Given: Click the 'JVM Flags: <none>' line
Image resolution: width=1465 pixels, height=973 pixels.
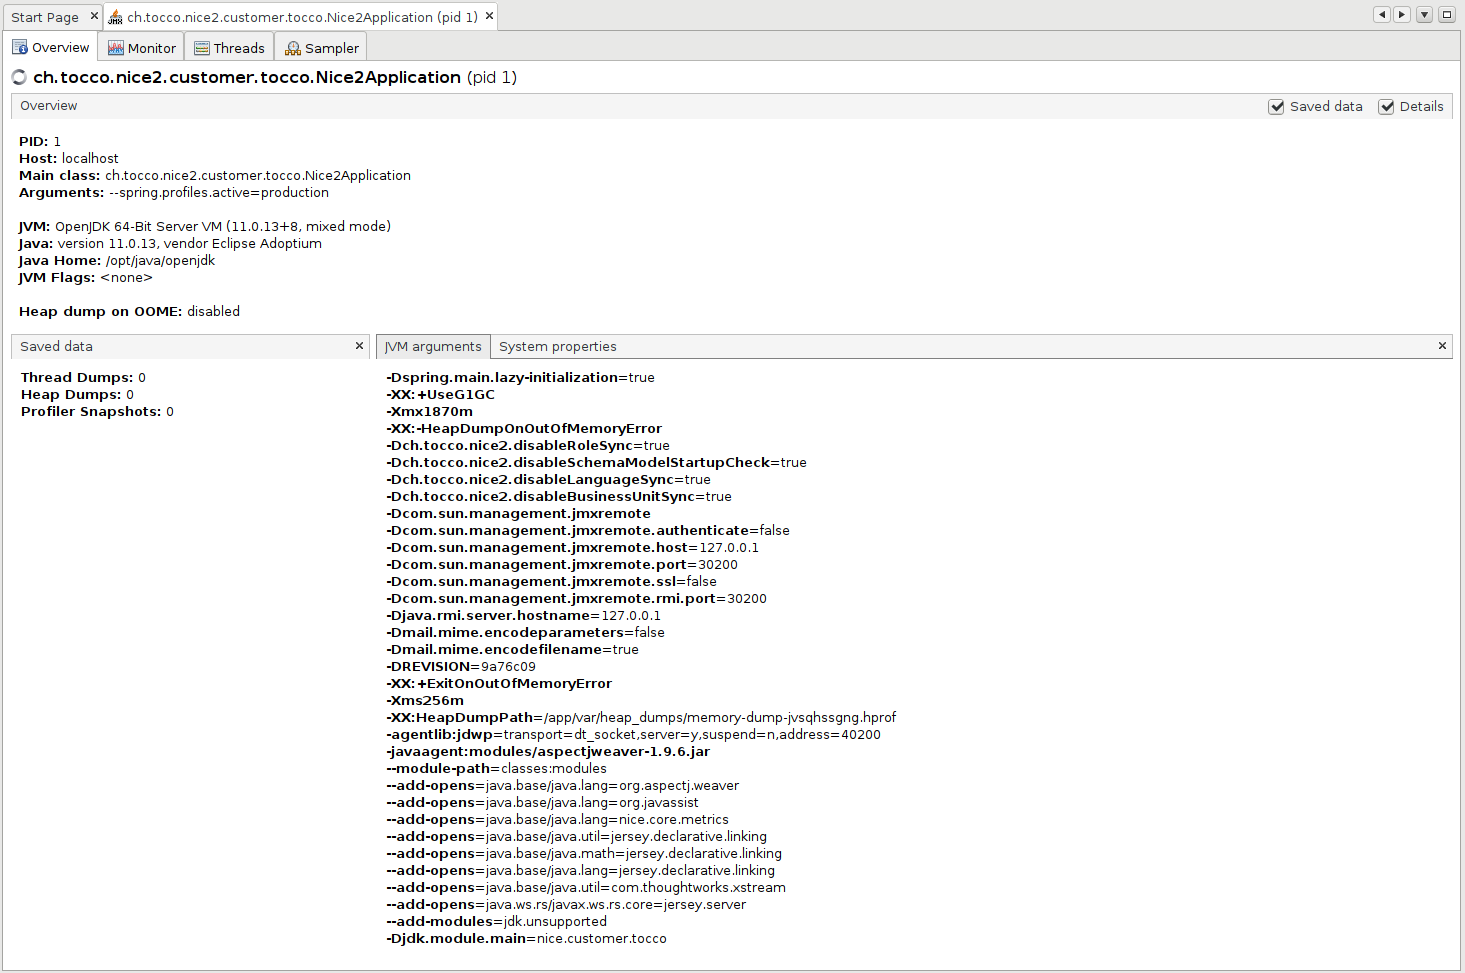Looking at the screenshot, I should [x=86, y=277].
